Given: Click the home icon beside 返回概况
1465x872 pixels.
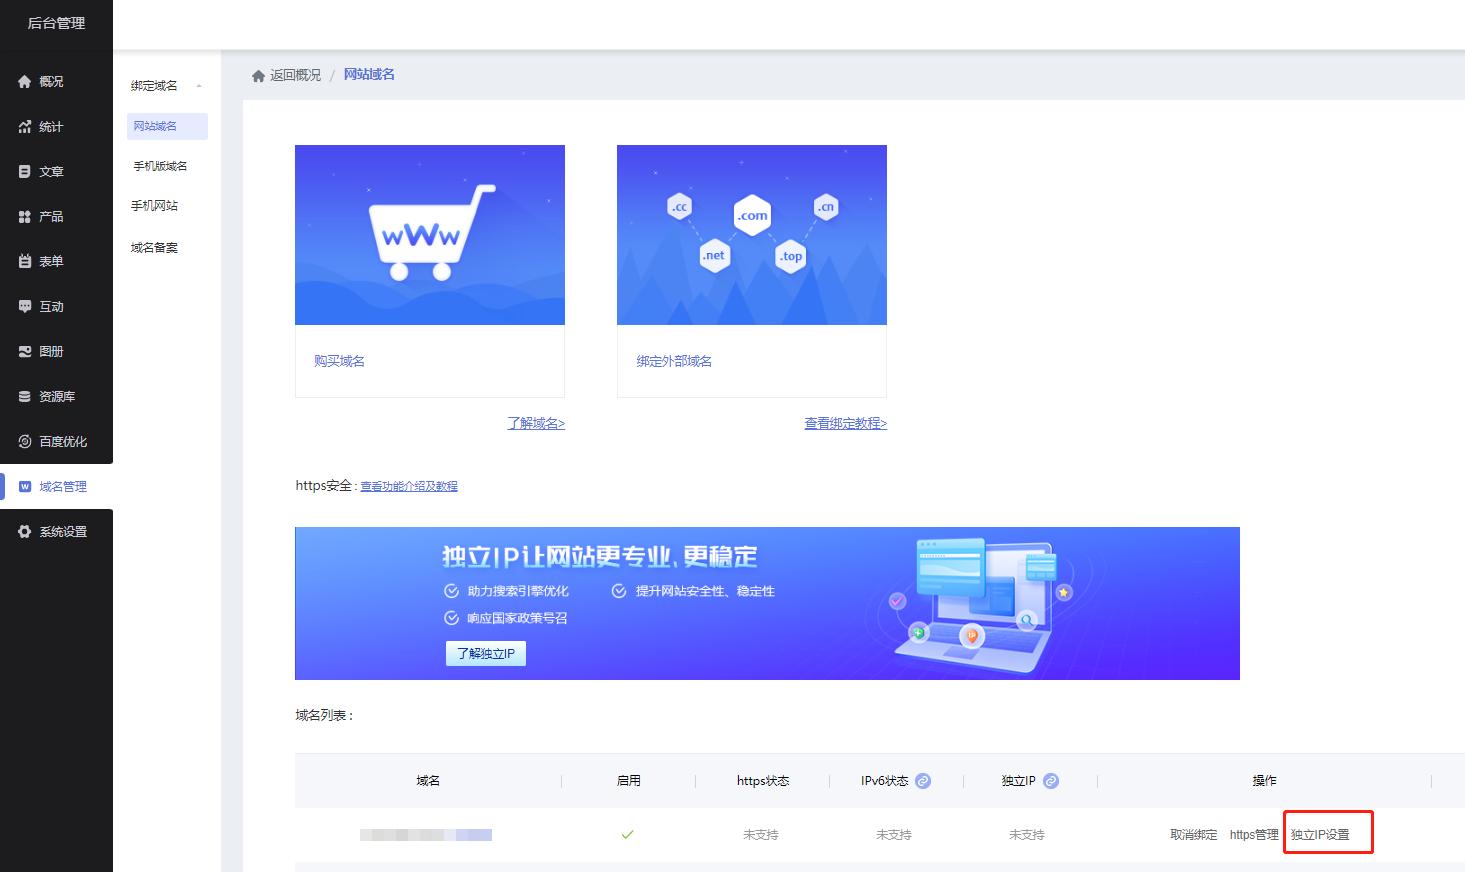Looking at the screenshot, I should point(258,76).
